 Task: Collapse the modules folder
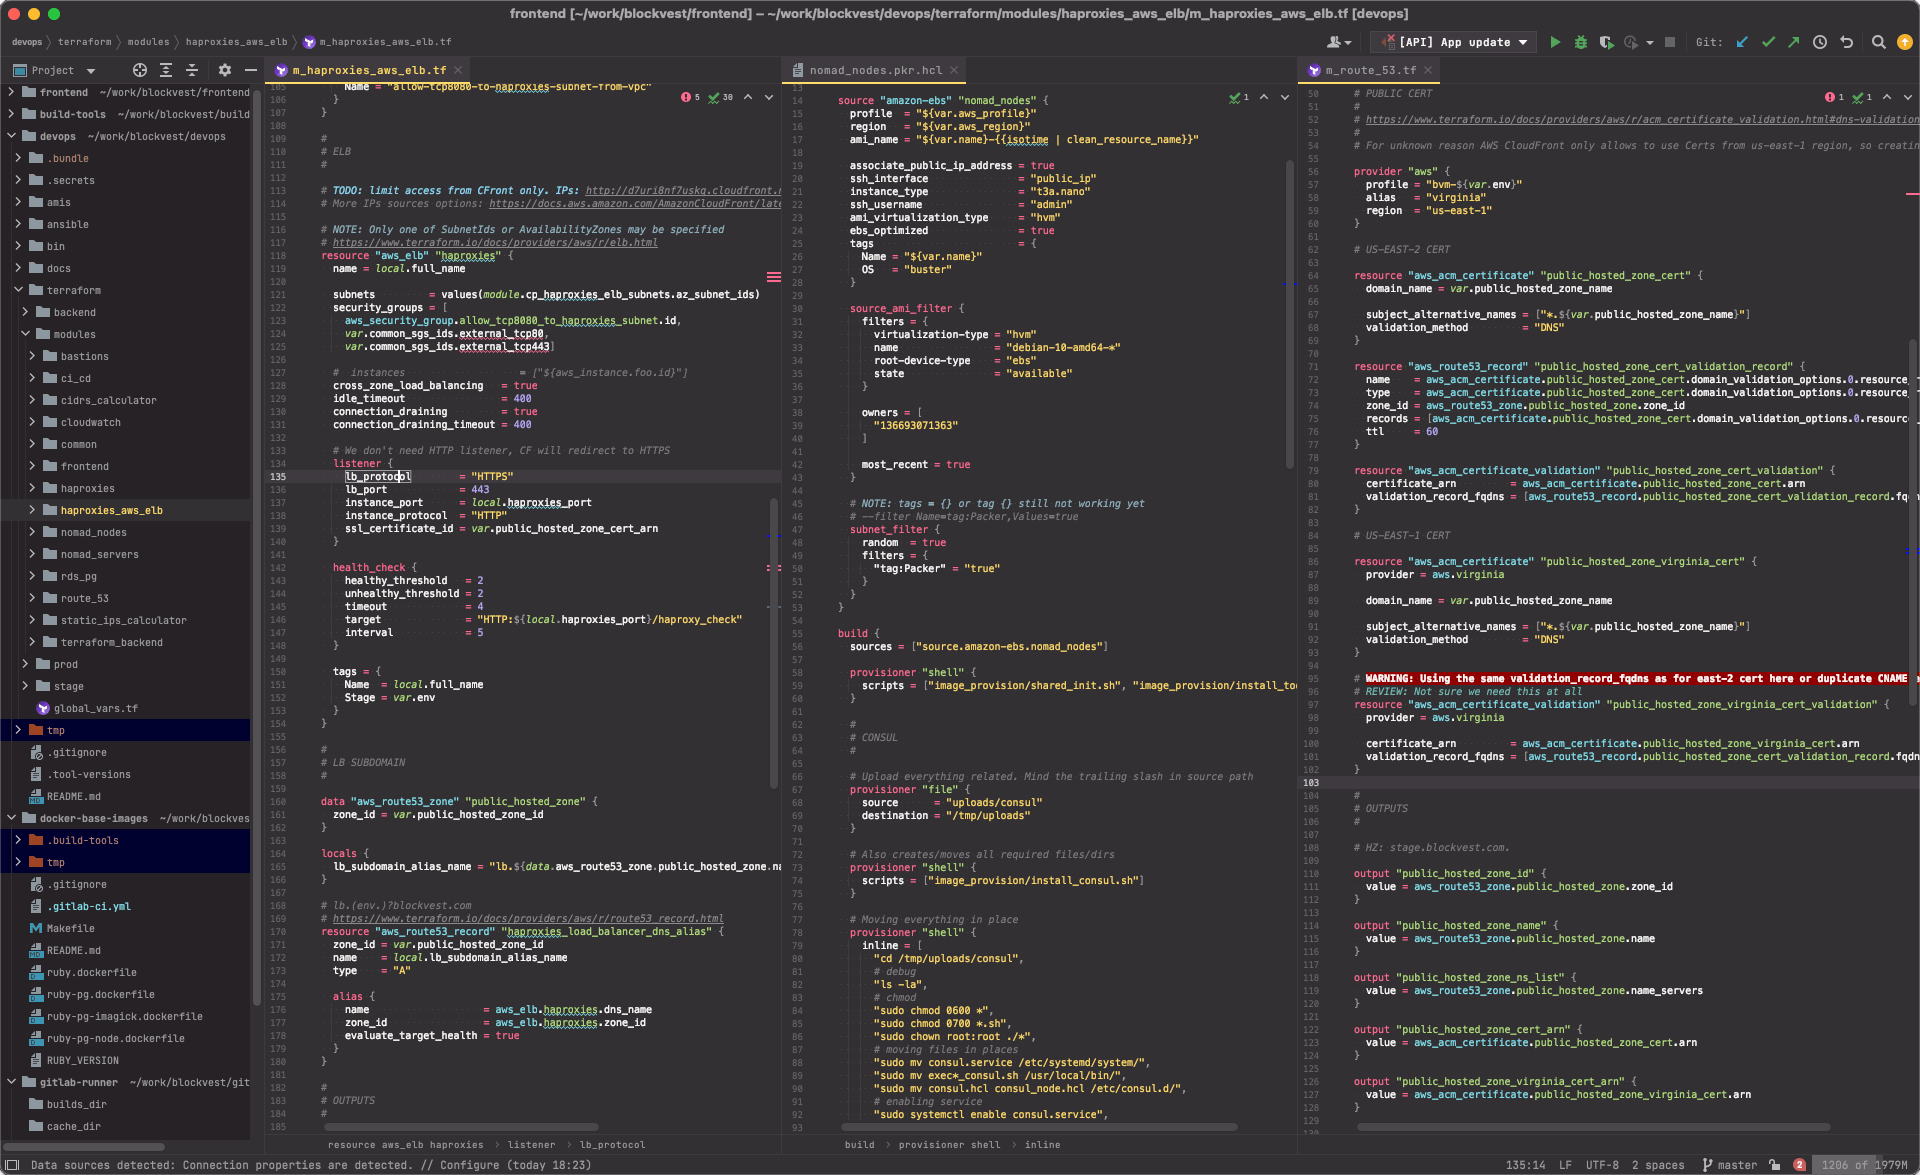25,334
